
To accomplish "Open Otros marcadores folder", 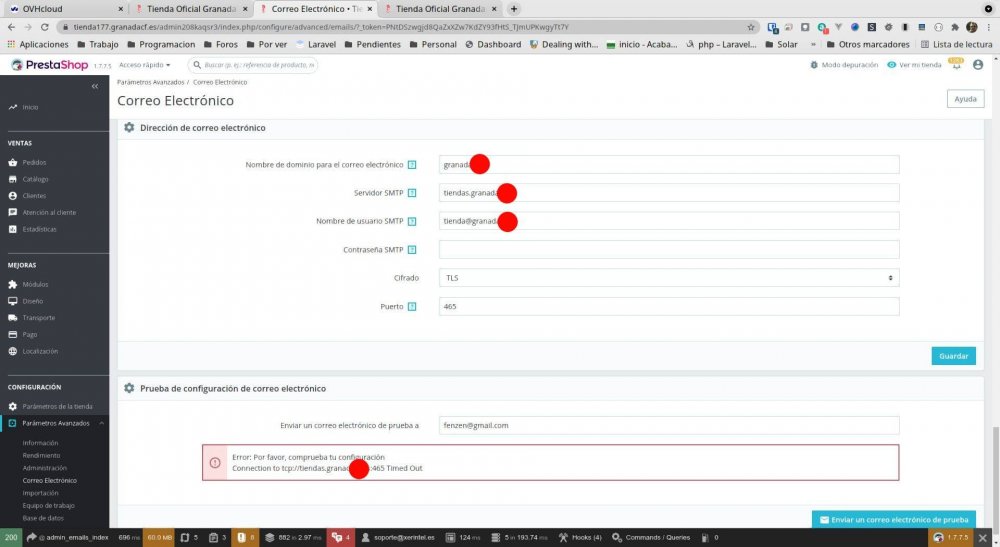I will (x=868, y=45).
